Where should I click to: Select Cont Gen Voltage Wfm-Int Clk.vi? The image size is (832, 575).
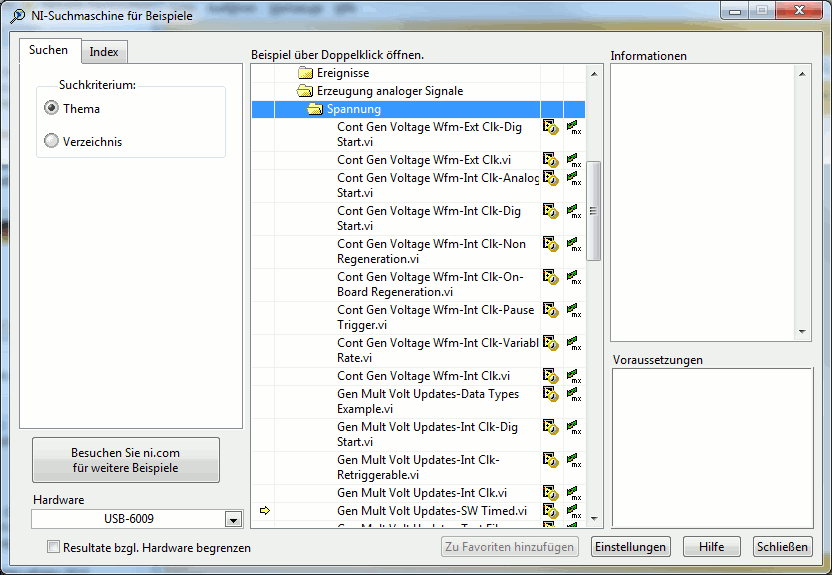pos(423,376)
